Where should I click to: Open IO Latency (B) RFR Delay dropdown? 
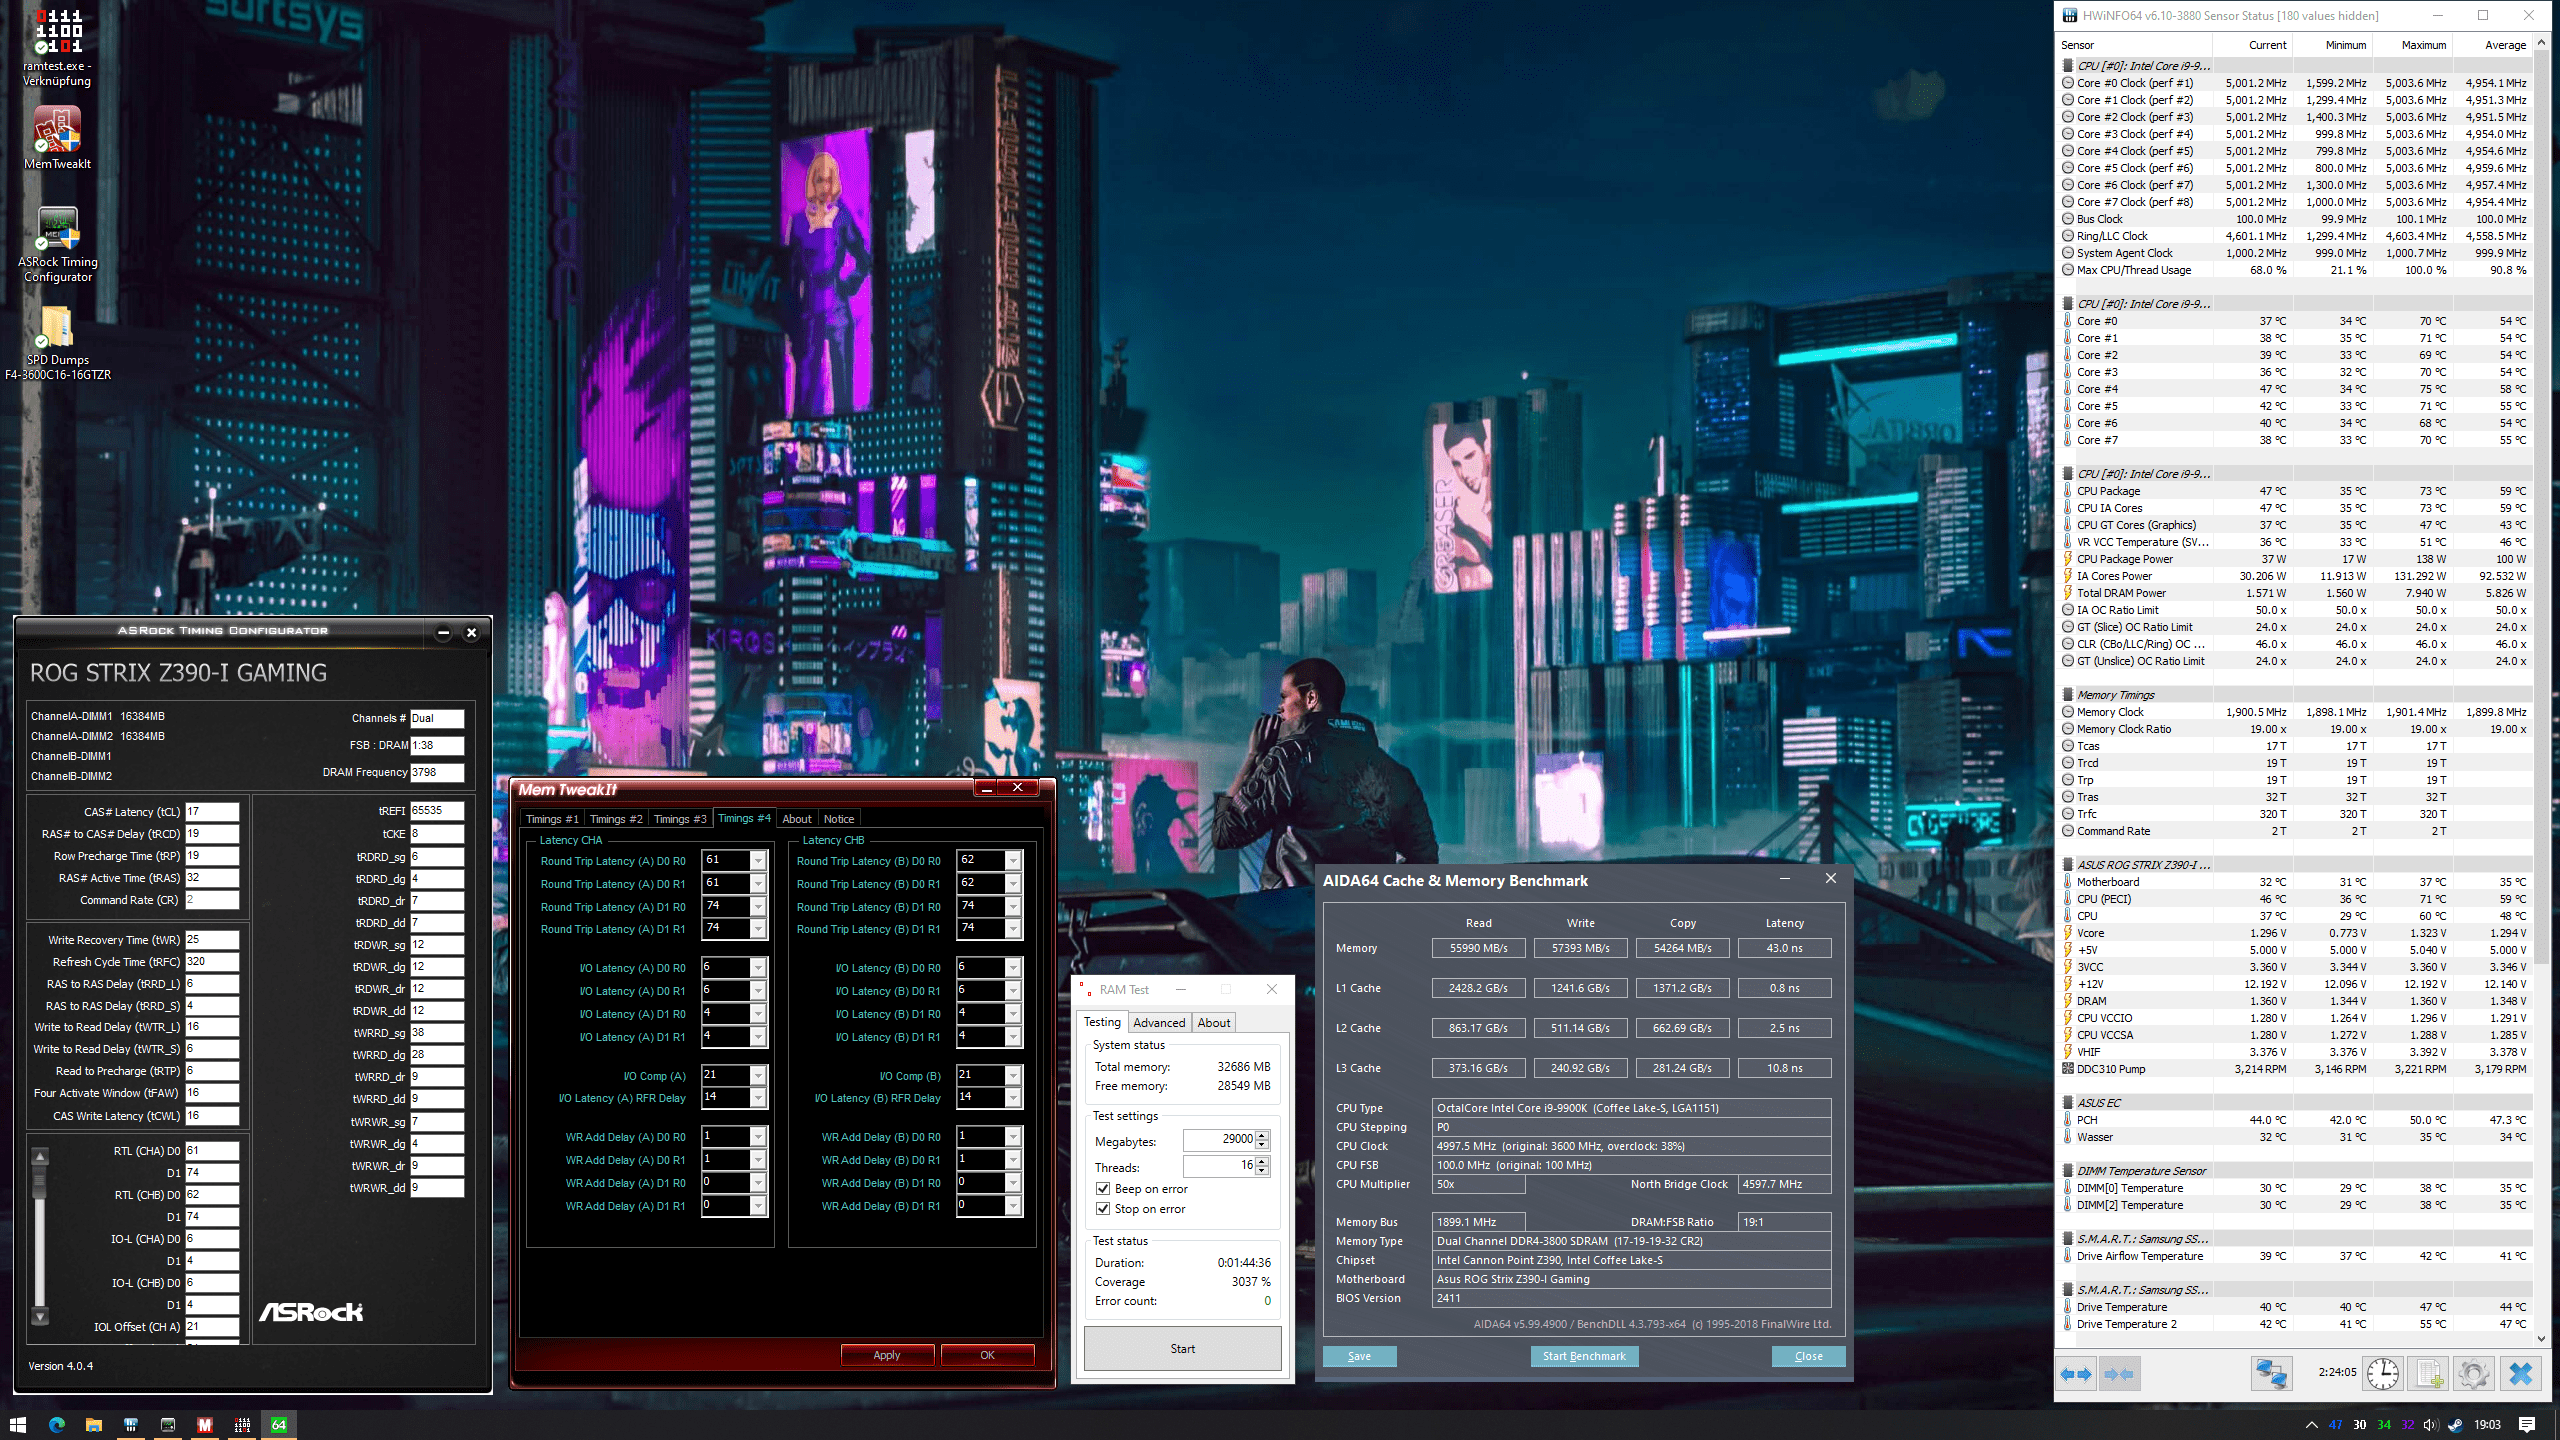[1013, 1098]
